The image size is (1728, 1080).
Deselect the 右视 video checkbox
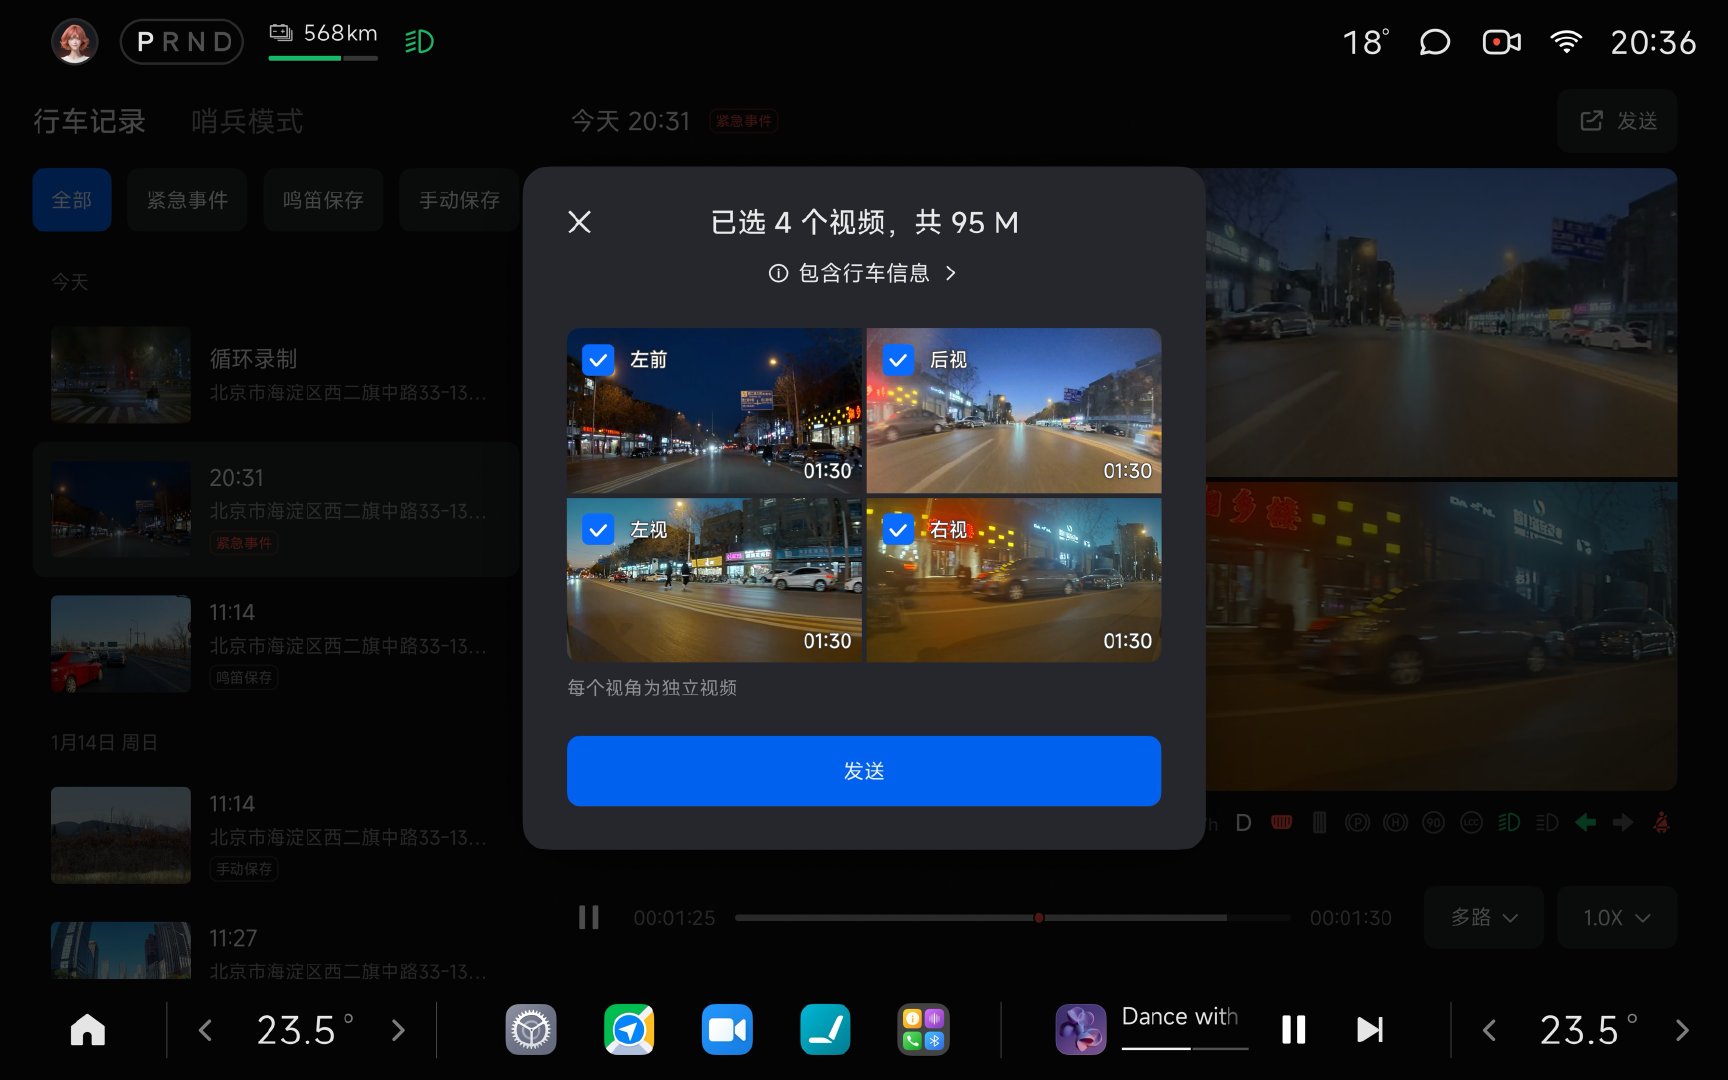[x=898, y=530]
